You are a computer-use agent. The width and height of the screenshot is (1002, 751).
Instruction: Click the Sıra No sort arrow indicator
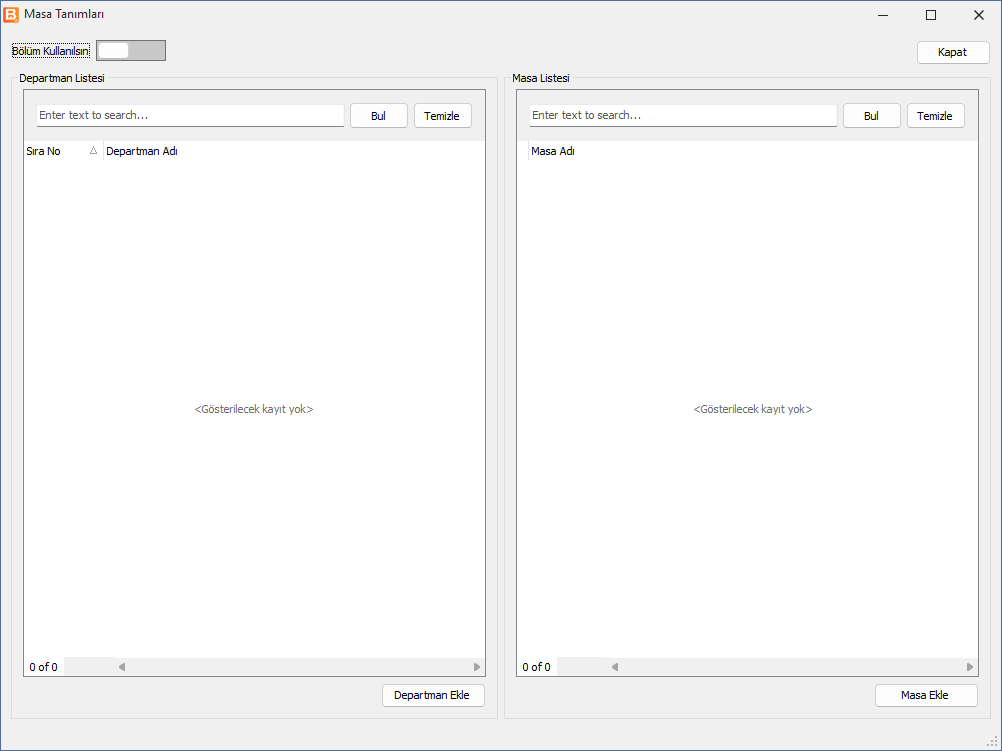93,150
